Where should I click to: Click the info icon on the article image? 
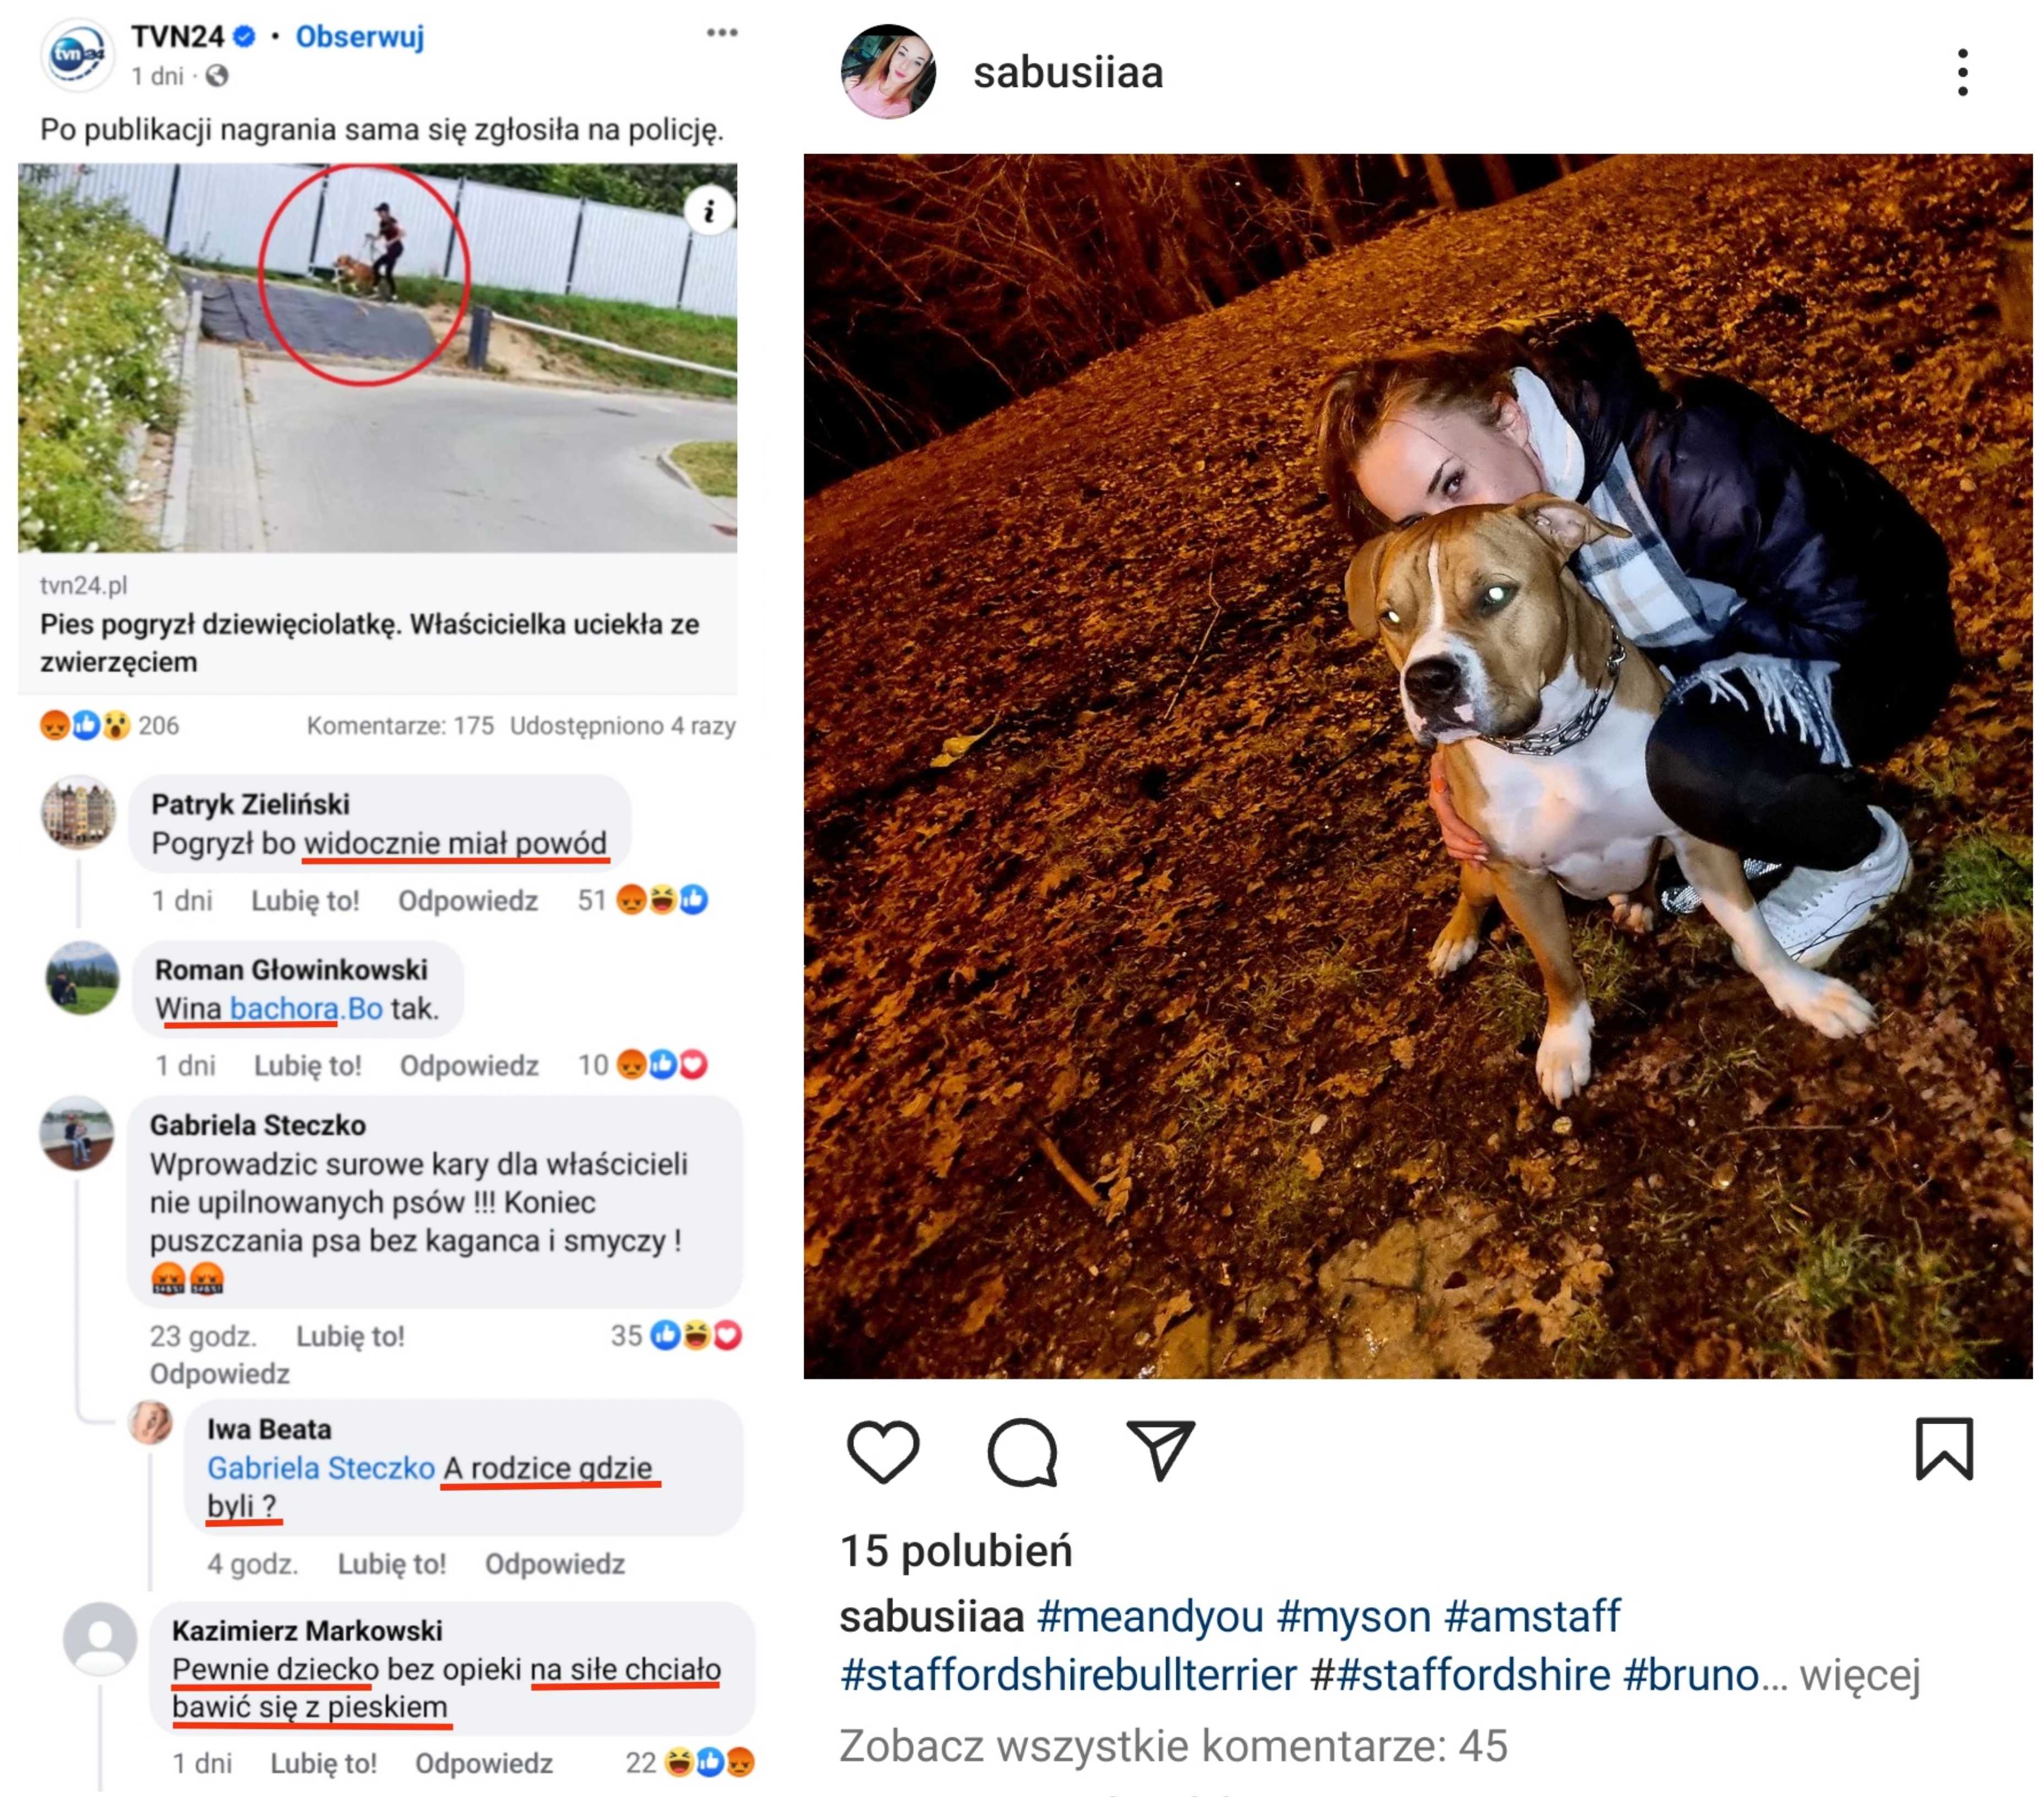click(x=709, y=211)
